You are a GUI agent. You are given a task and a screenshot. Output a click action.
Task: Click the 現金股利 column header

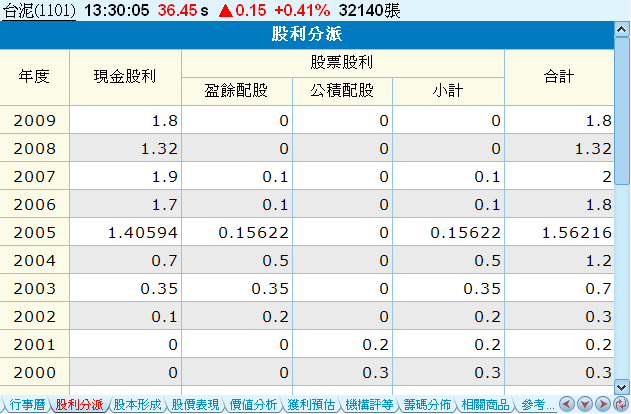(x=125, y=76)
